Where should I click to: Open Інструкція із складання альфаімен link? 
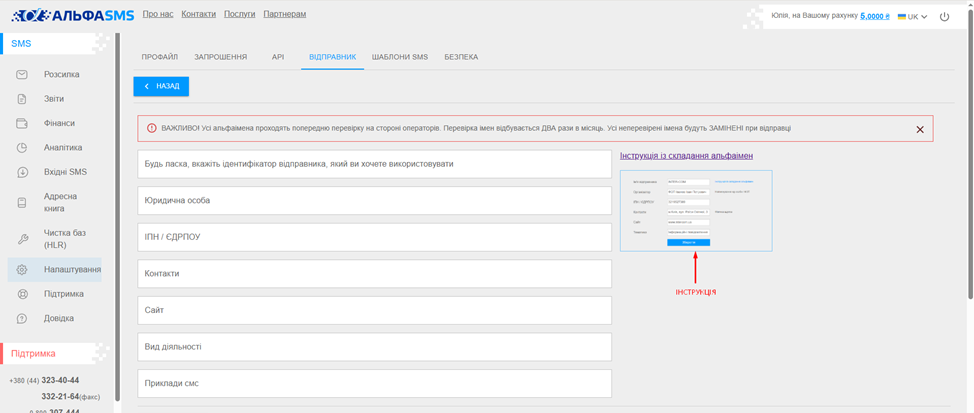pyautogui.click(x=686, y=156)
